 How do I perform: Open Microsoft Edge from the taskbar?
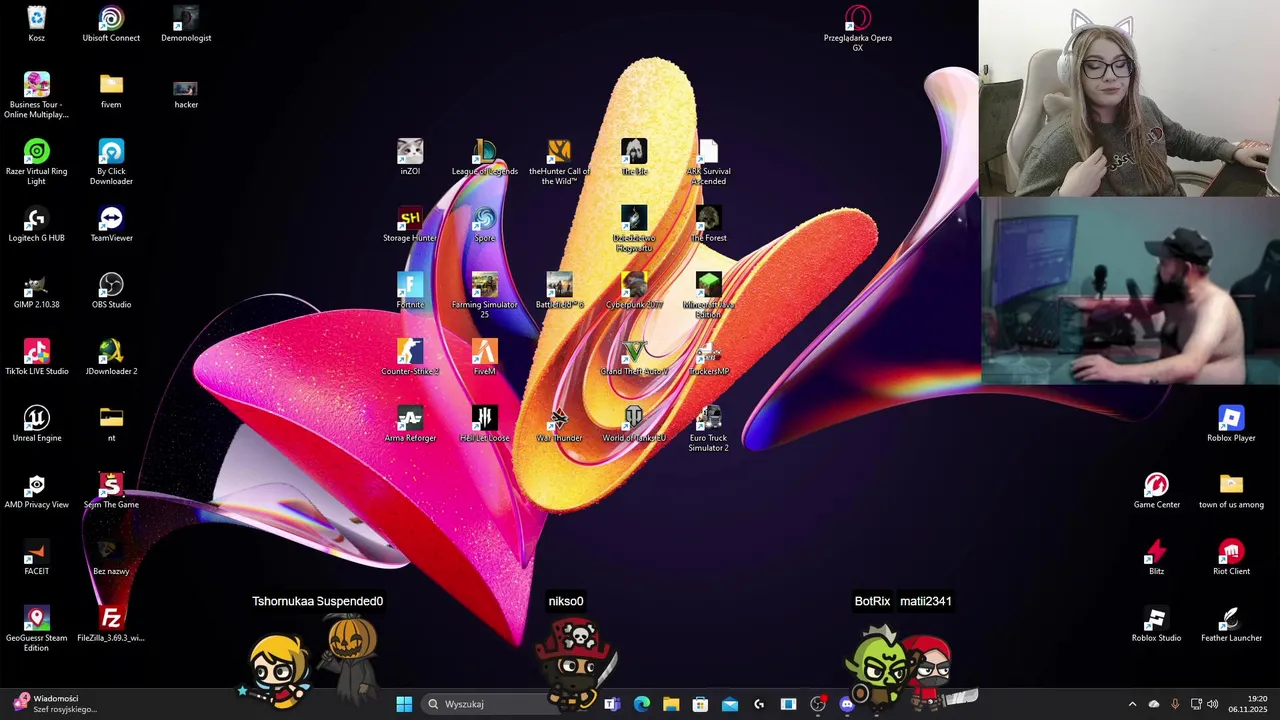641,704
